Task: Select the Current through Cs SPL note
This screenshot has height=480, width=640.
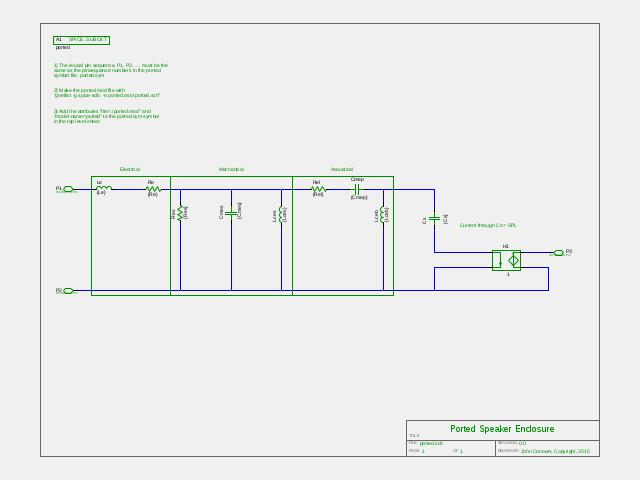Action: [488, 225]
